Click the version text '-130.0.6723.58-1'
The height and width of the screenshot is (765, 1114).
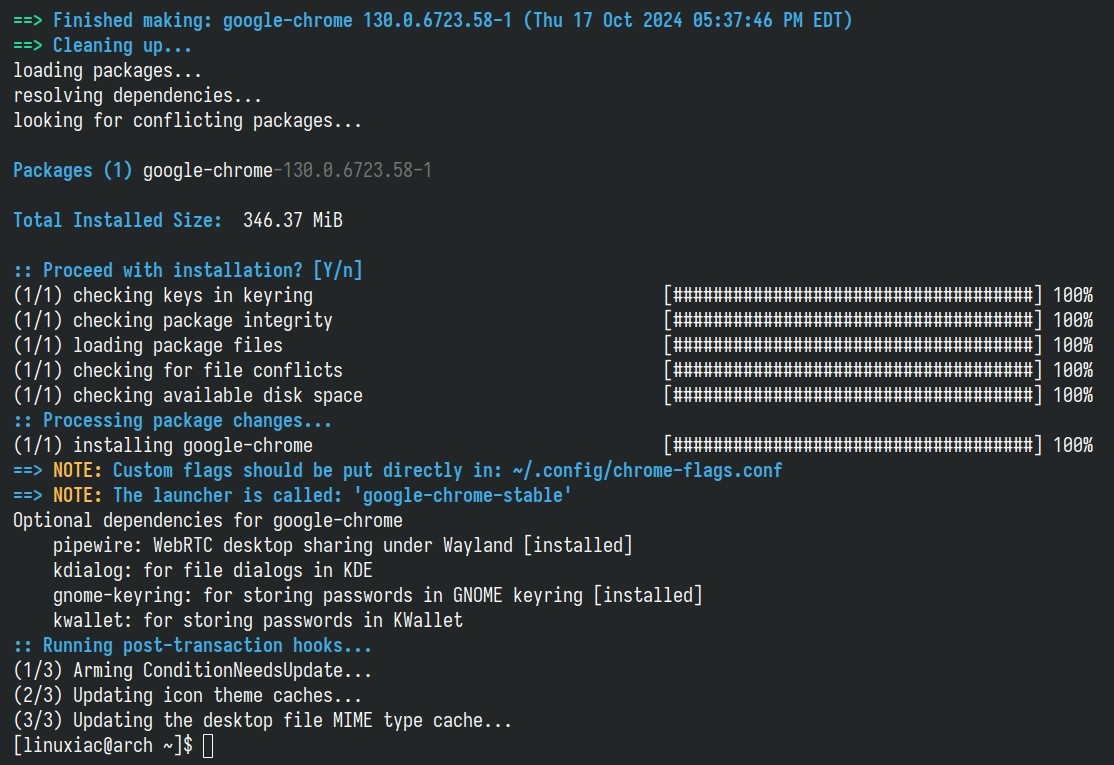point(352,170)
